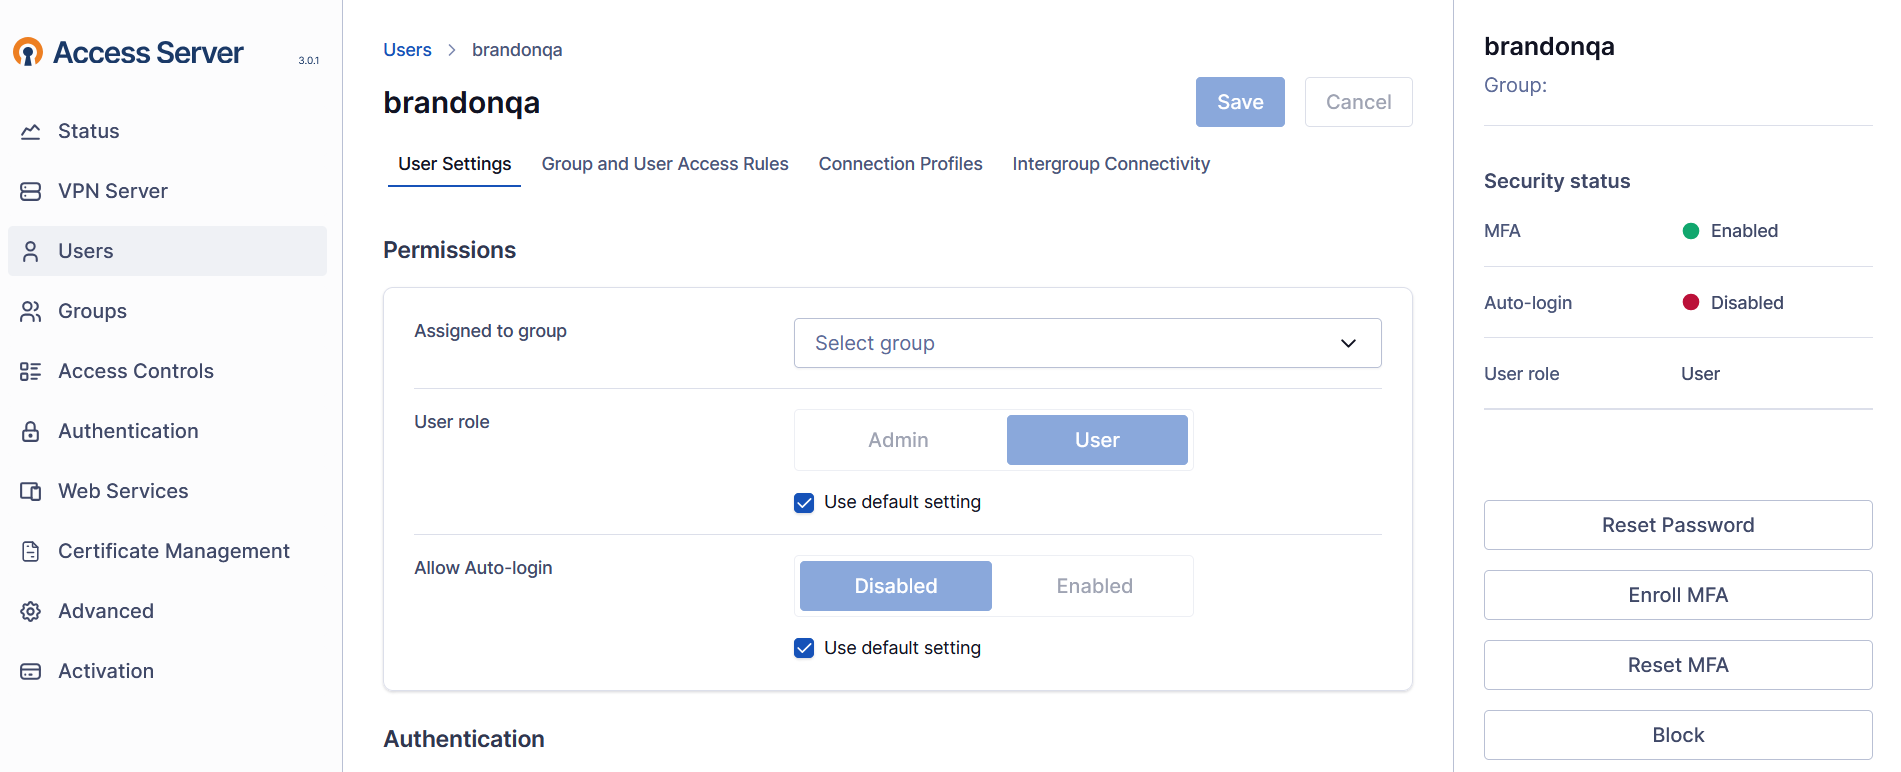Switch to Connection Profiles tab
Viewport: 1901px width, 772px height.
(x=900, y=164)
